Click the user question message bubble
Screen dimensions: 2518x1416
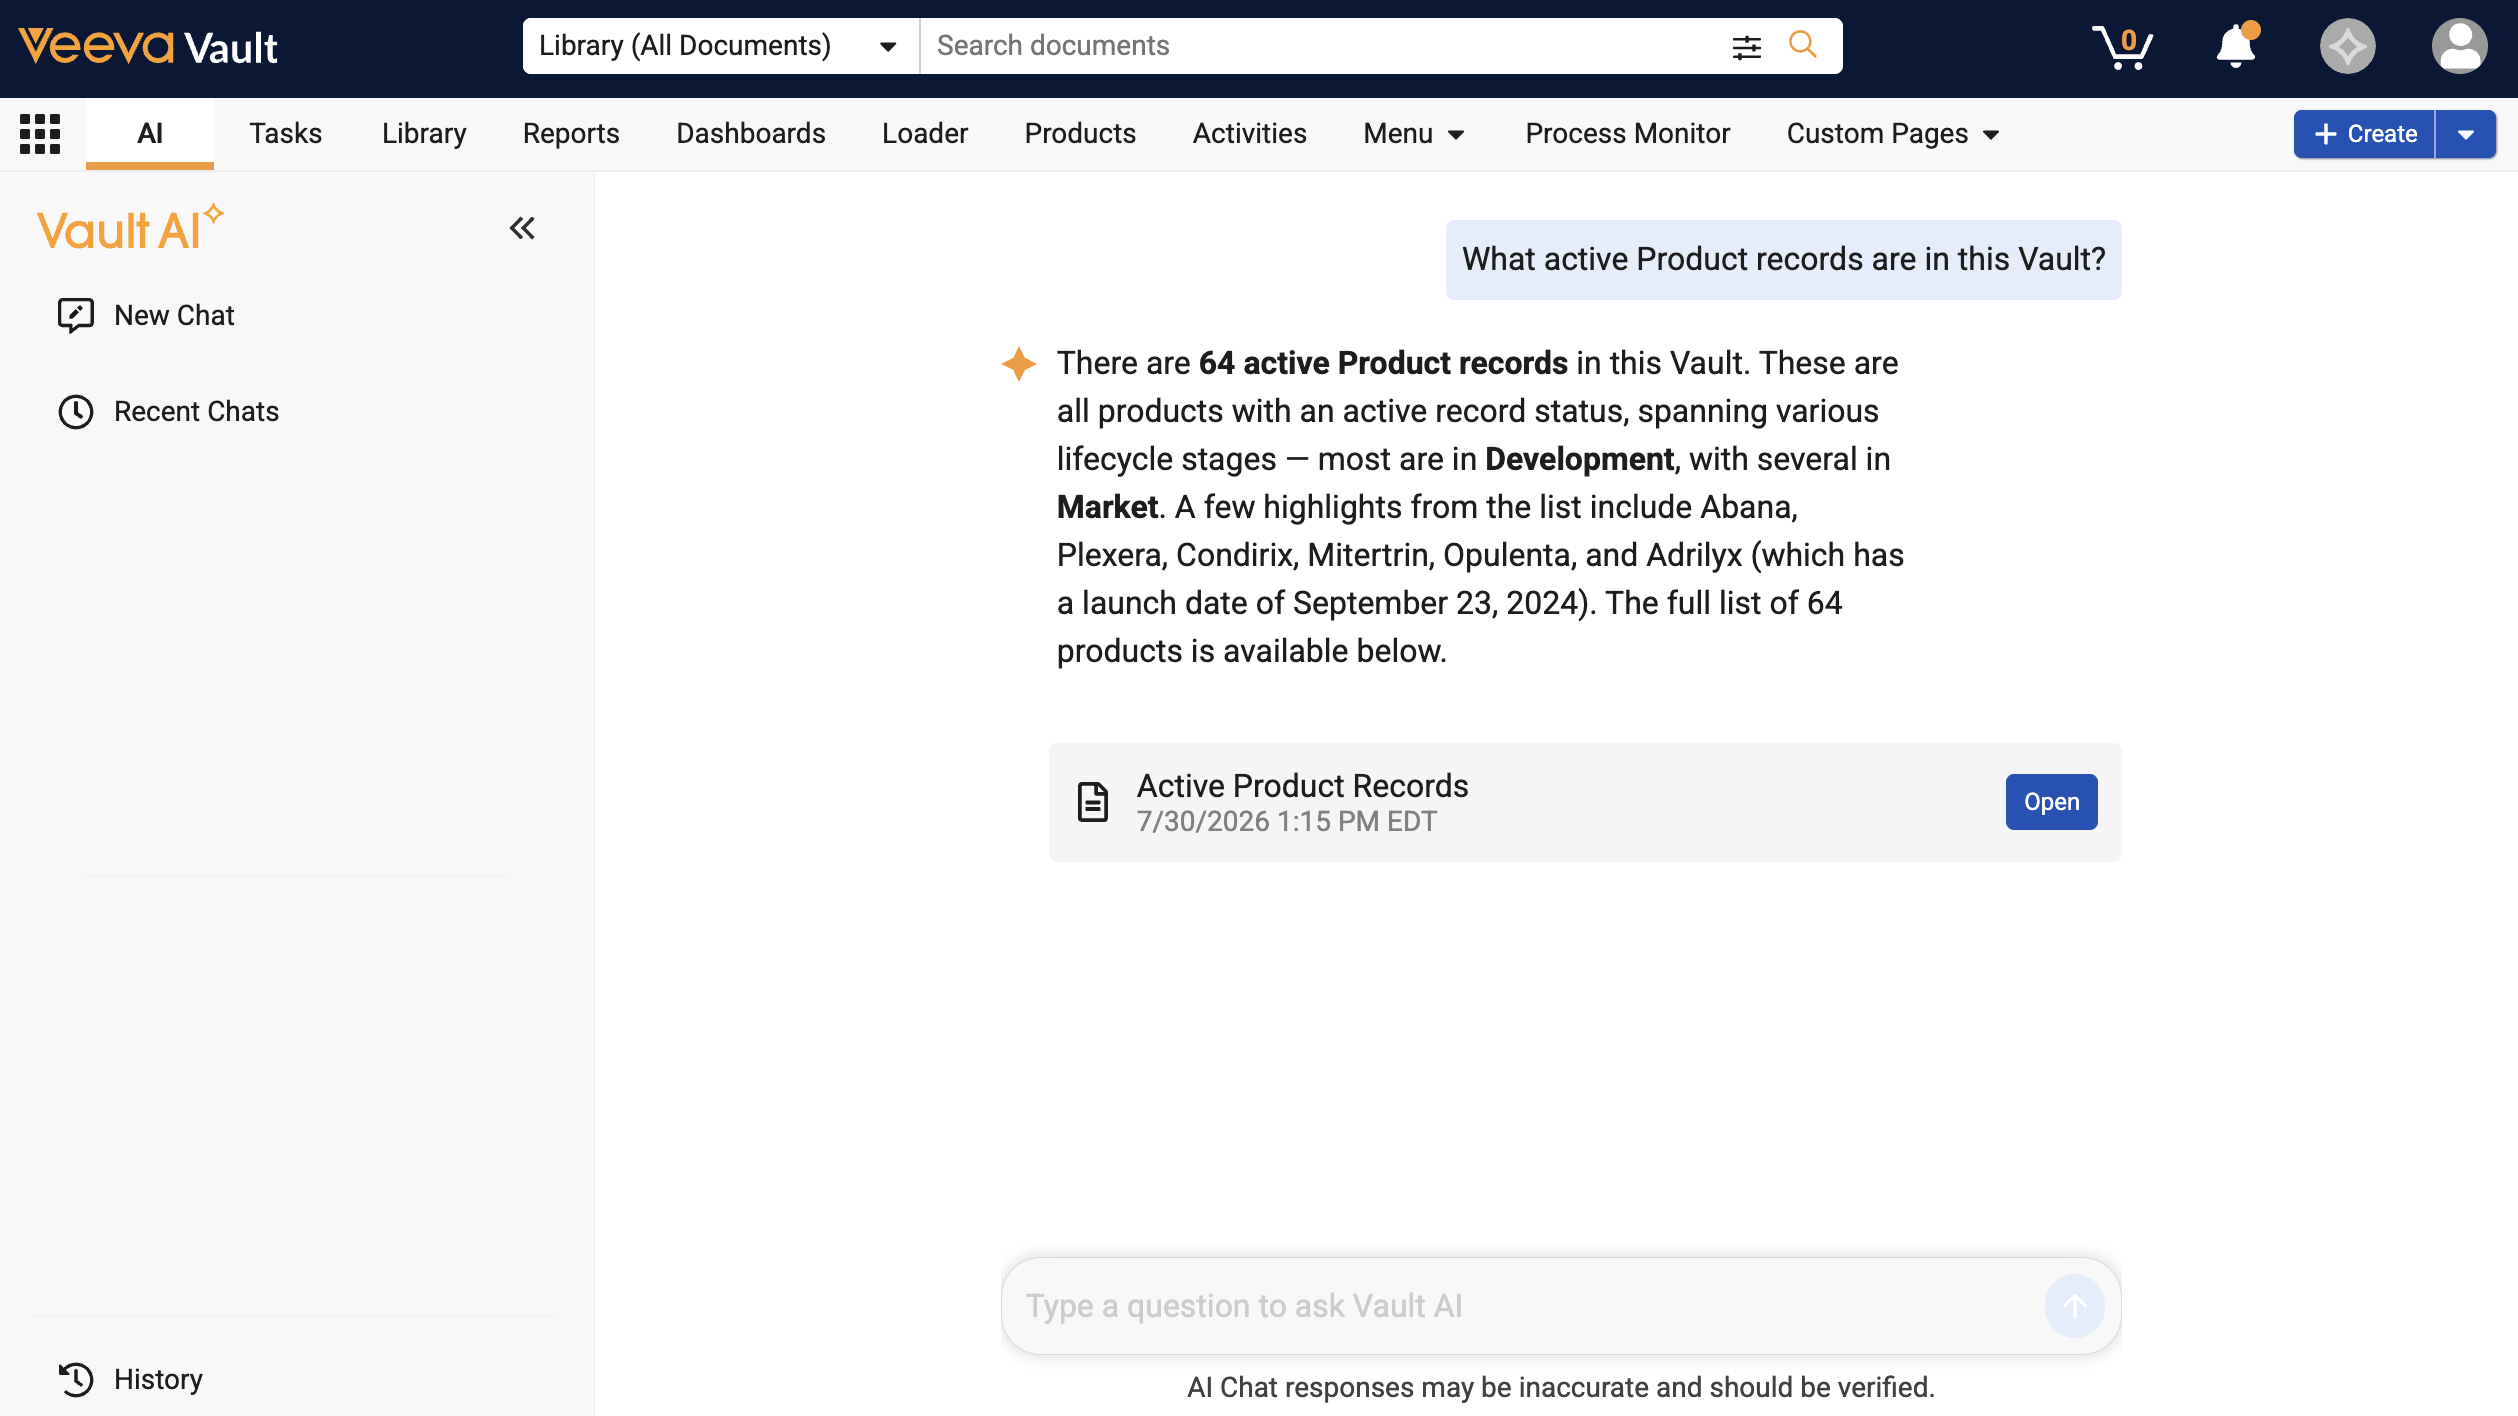[1783, 259]
